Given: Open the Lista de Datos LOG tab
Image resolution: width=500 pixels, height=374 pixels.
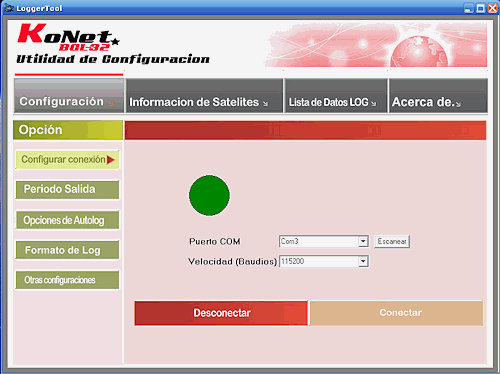Looking at the screenshot, I should click(336, 96).
